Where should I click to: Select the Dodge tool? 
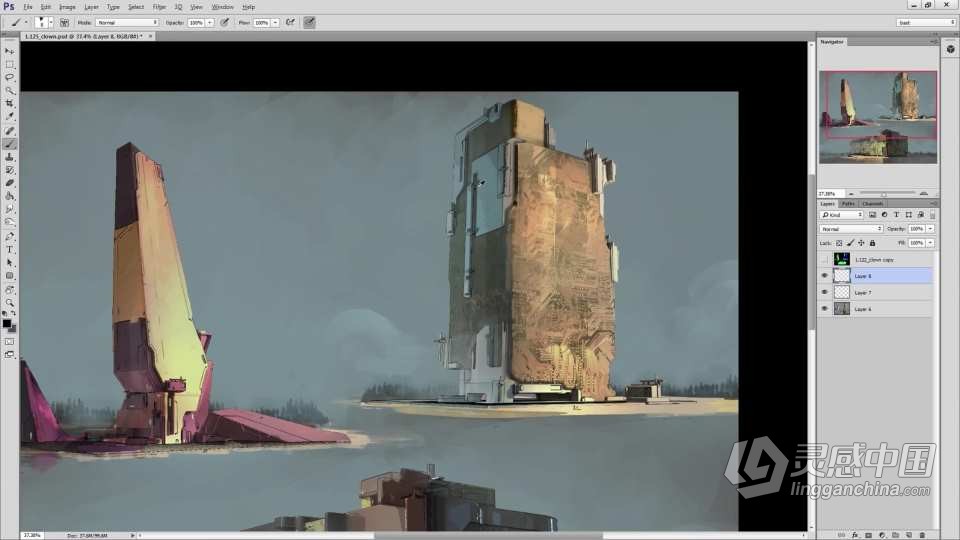9,222
